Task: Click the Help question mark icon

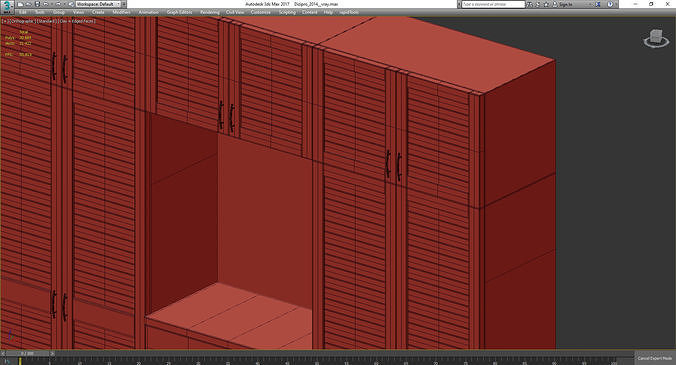Action: click(x=610, y=4)
